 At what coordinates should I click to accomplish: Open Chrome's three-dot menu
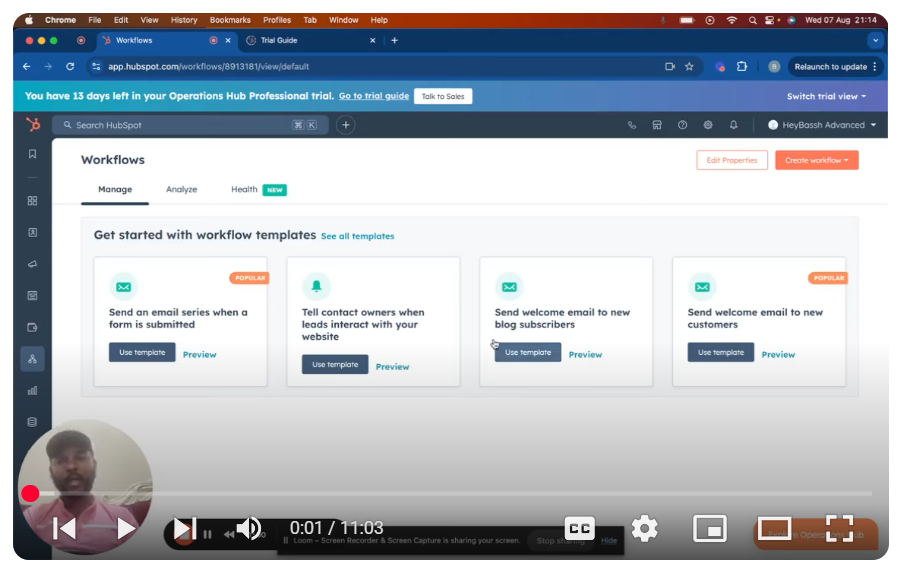click(x=875, y=67)
